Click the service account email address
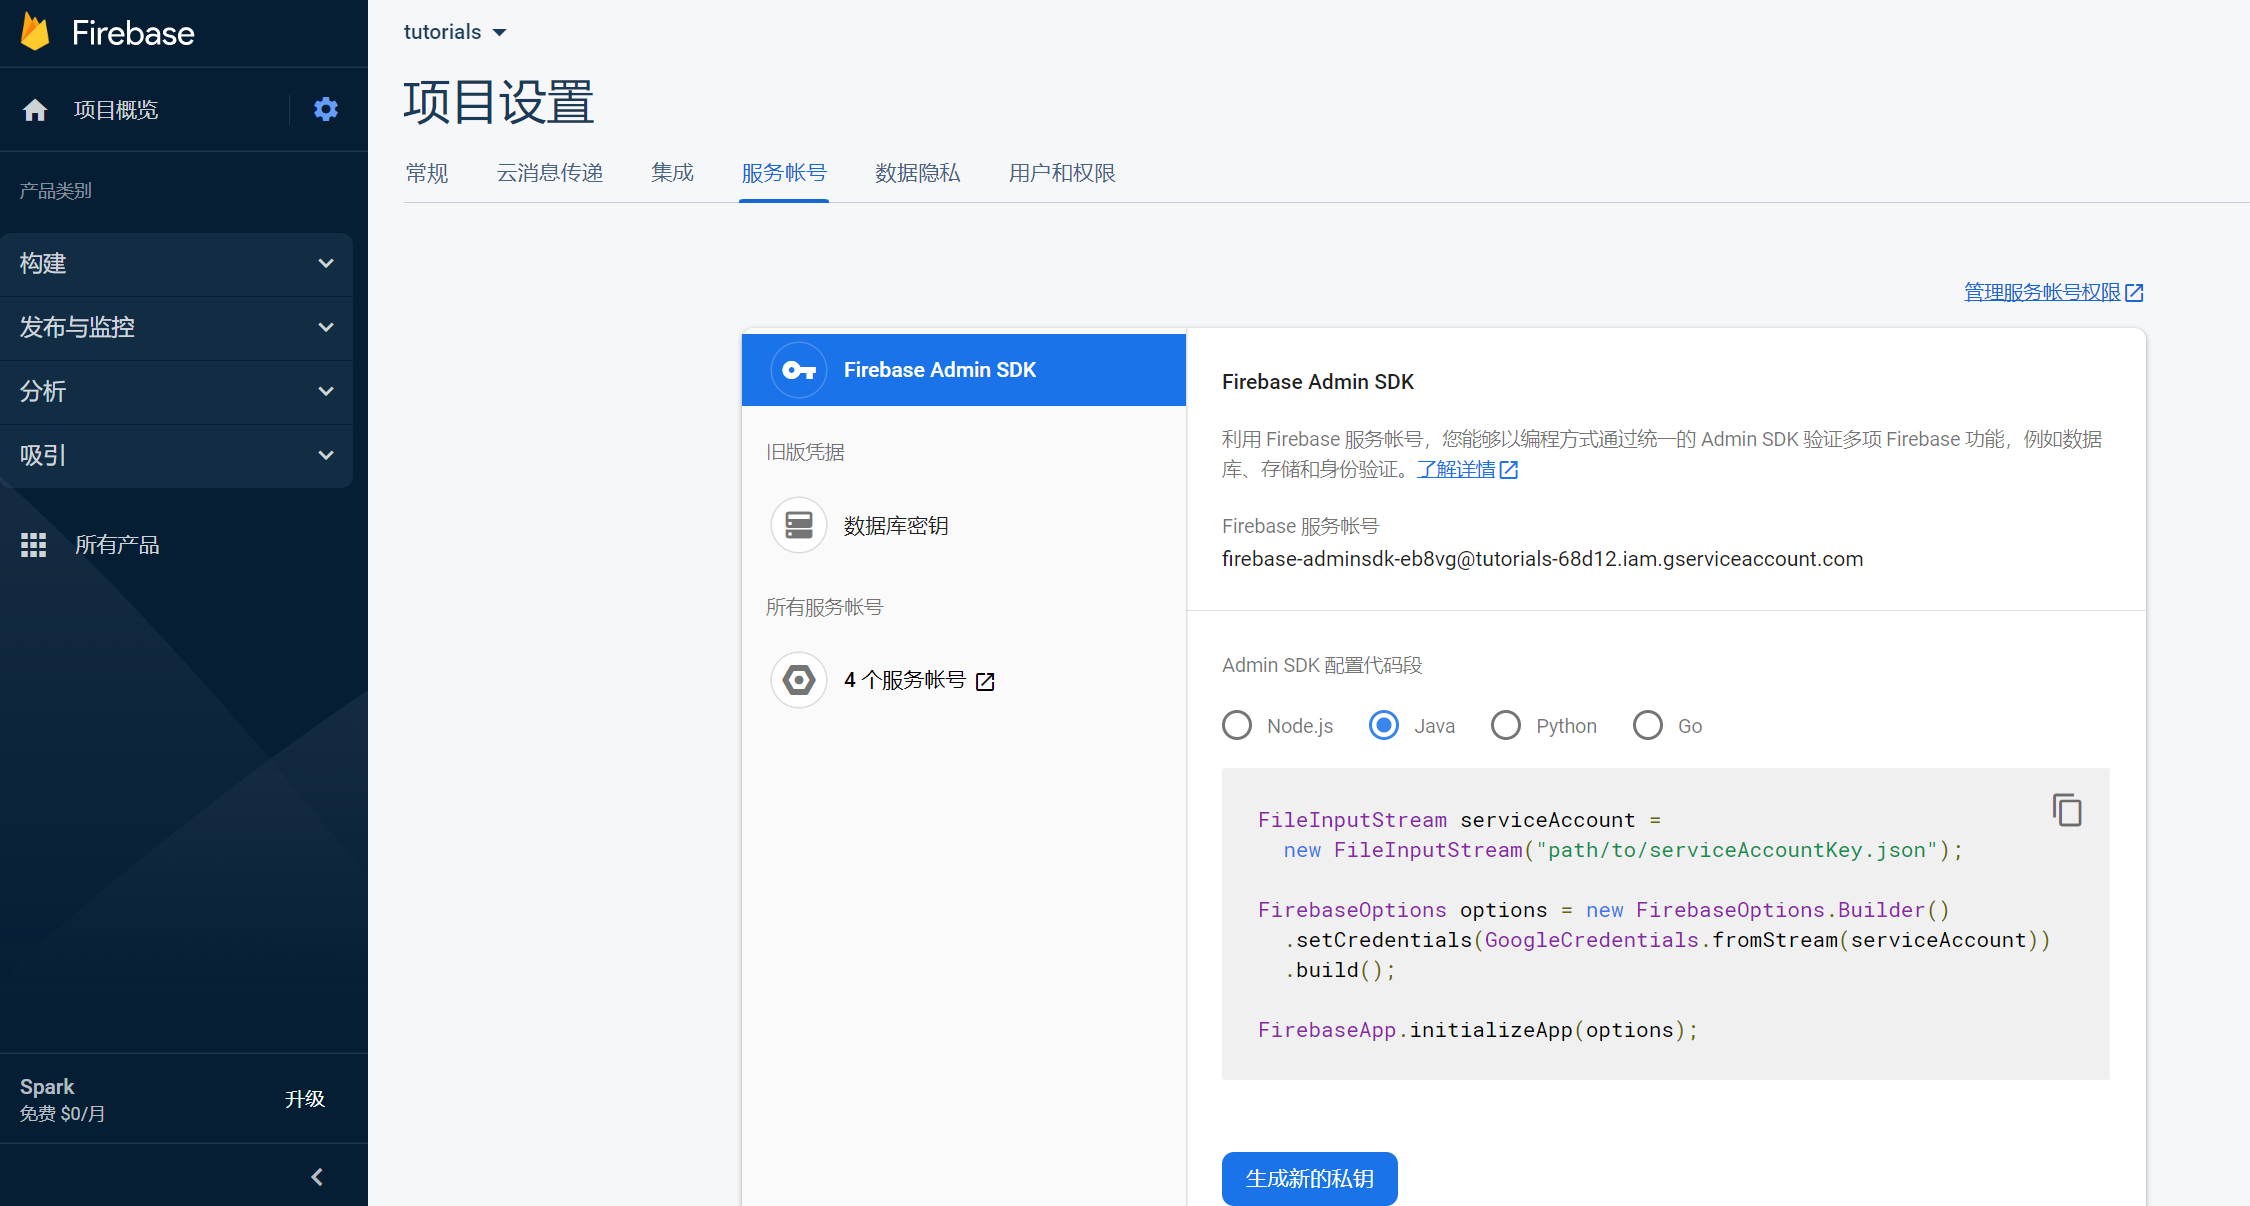This screenshot has width=2250, height=1206. (x=1542, y=559)
